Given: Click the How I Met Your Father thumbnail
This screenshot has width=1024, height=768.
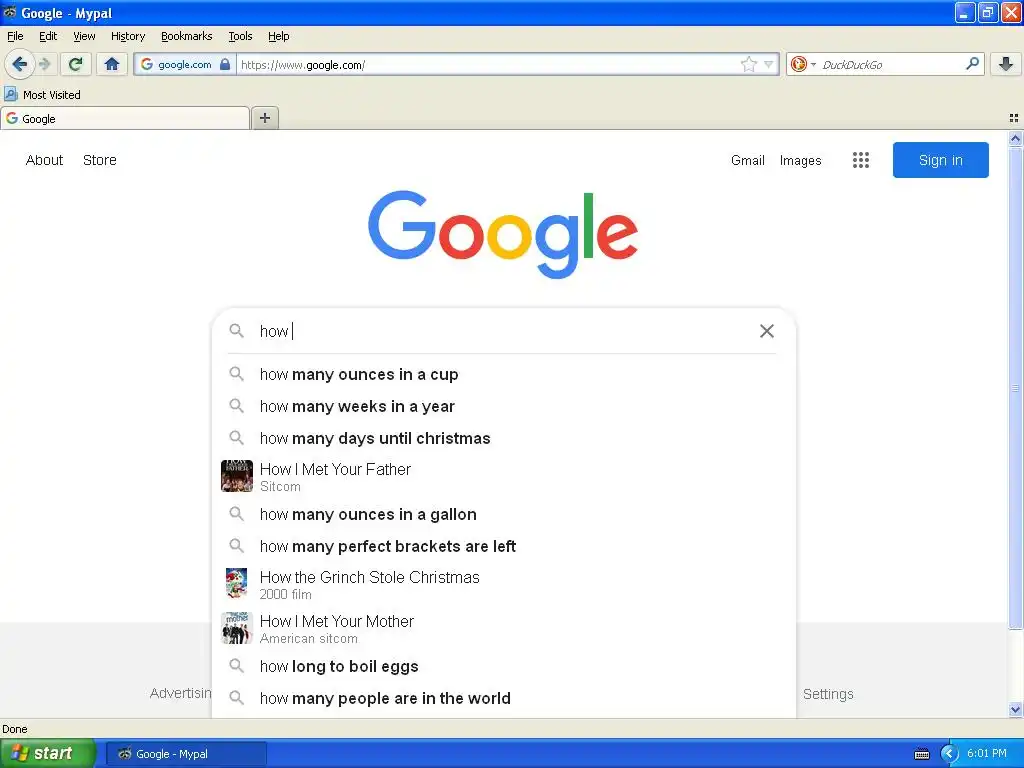Looking at the screenshot, I should pos(237,476).
